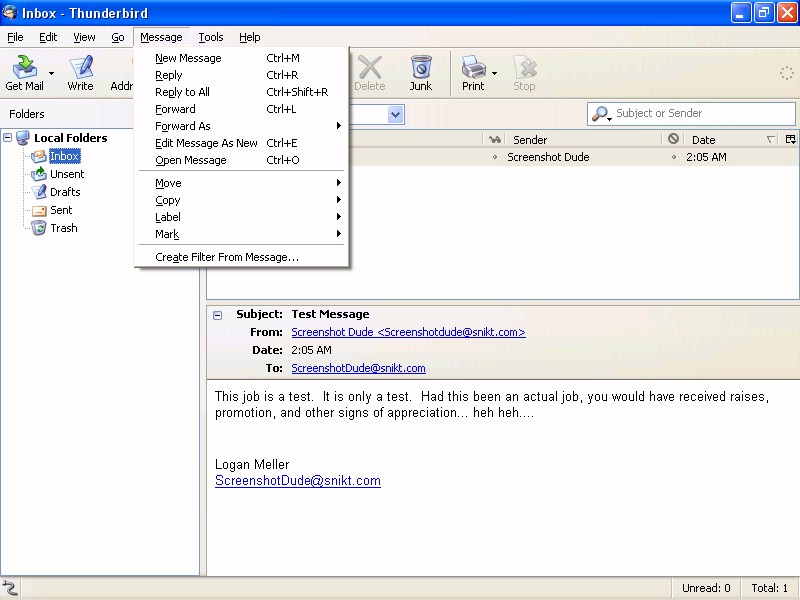Image resolution: width=800 pixels, height=600 pixels.
Task: Select the Screenshot Dude message row
Action: point(573,157)
